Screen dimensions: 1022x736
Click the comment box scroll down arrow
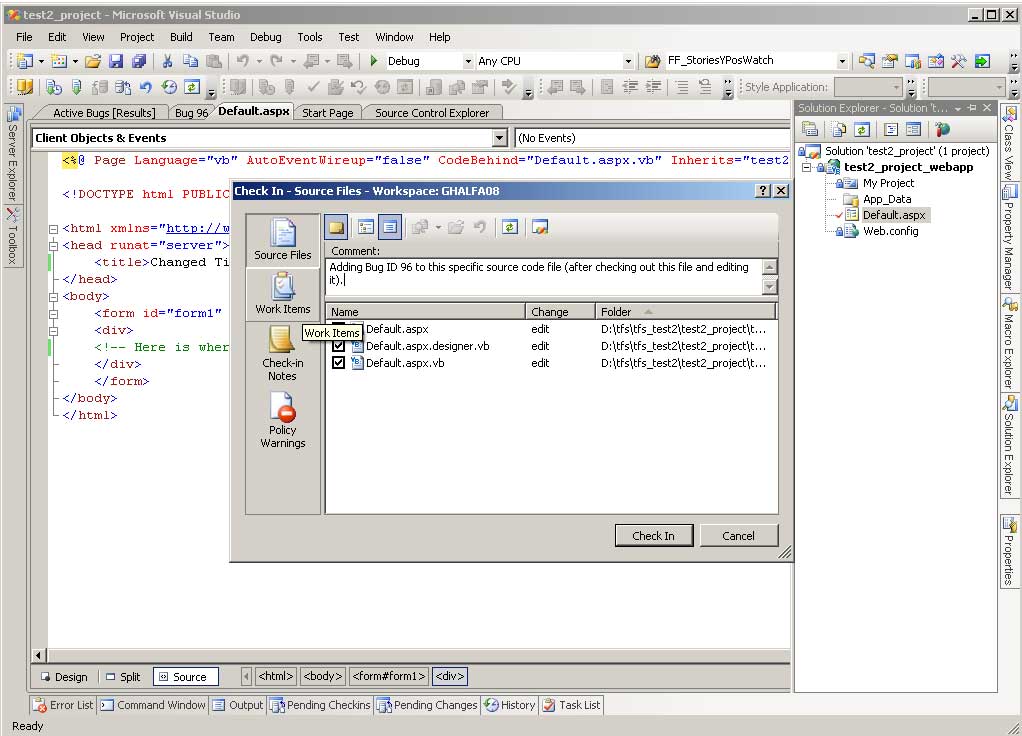coord(770,286)
